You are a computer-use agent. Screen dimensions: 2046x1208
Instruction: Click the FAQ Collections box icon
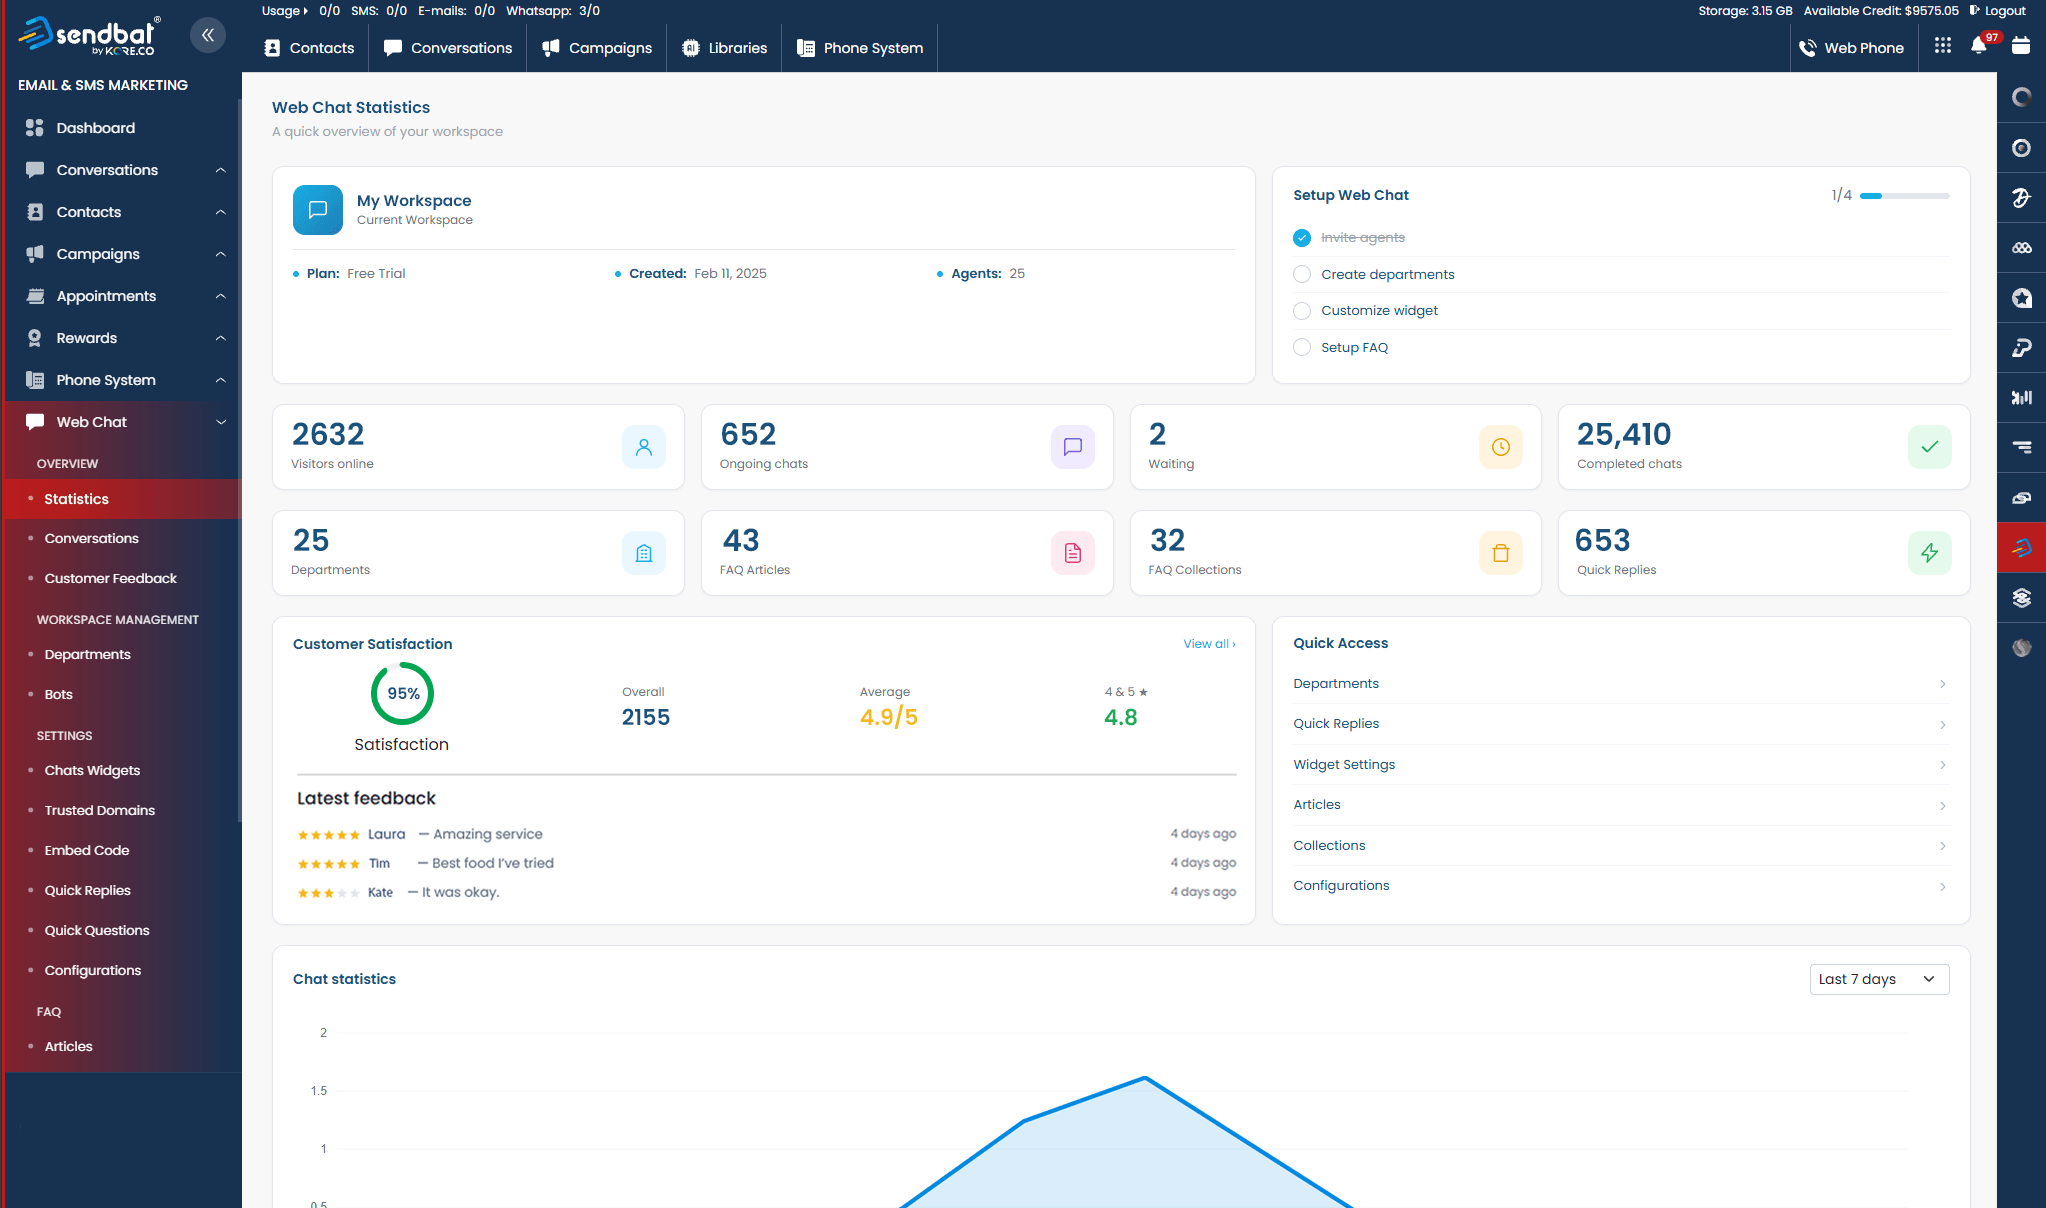tap(1501, 553)
